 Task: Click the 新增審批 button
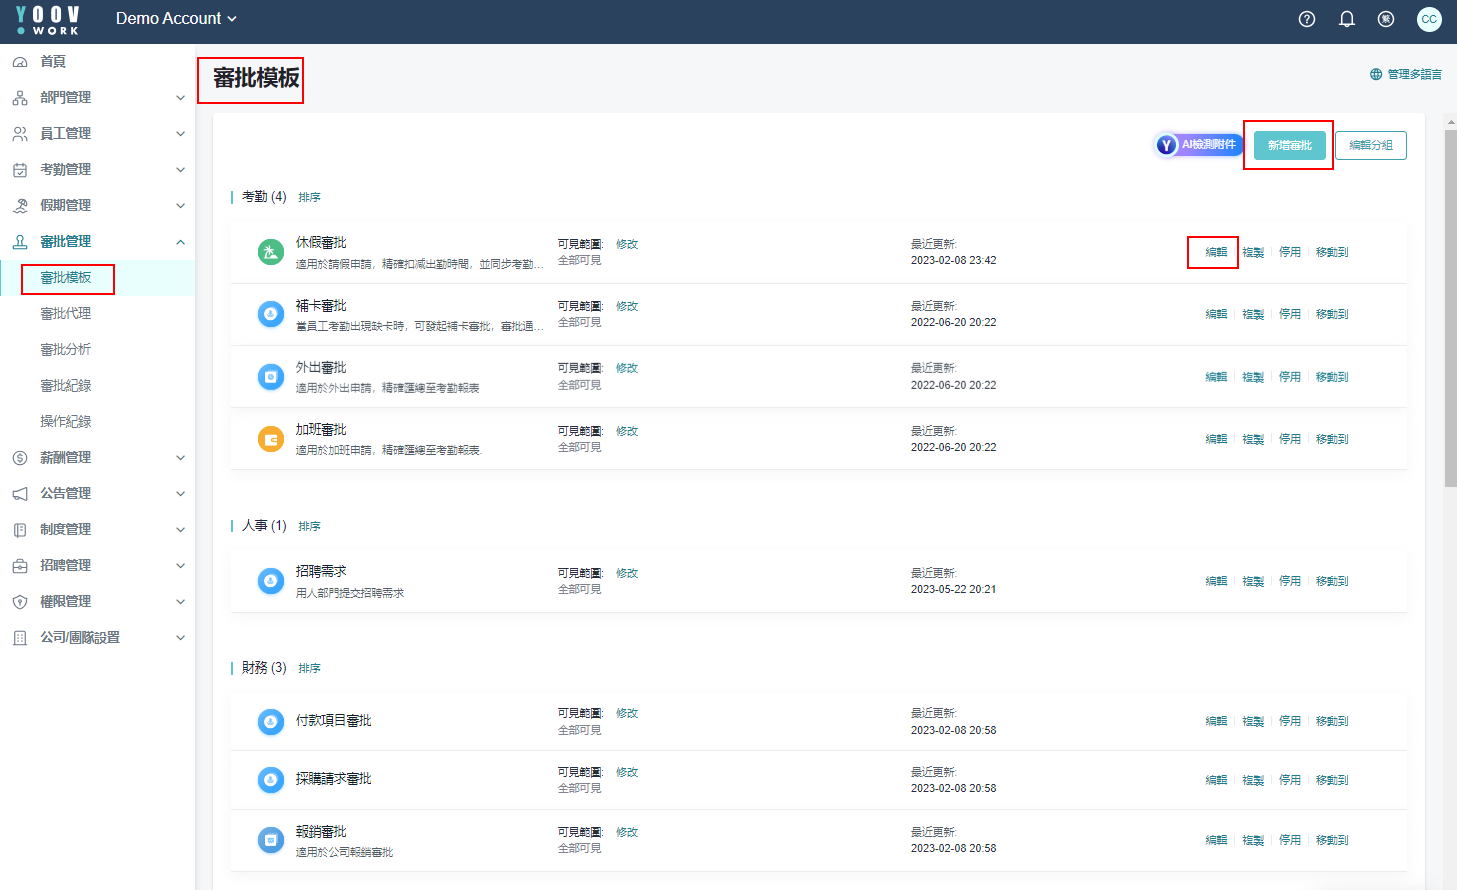pos(1289,146)
